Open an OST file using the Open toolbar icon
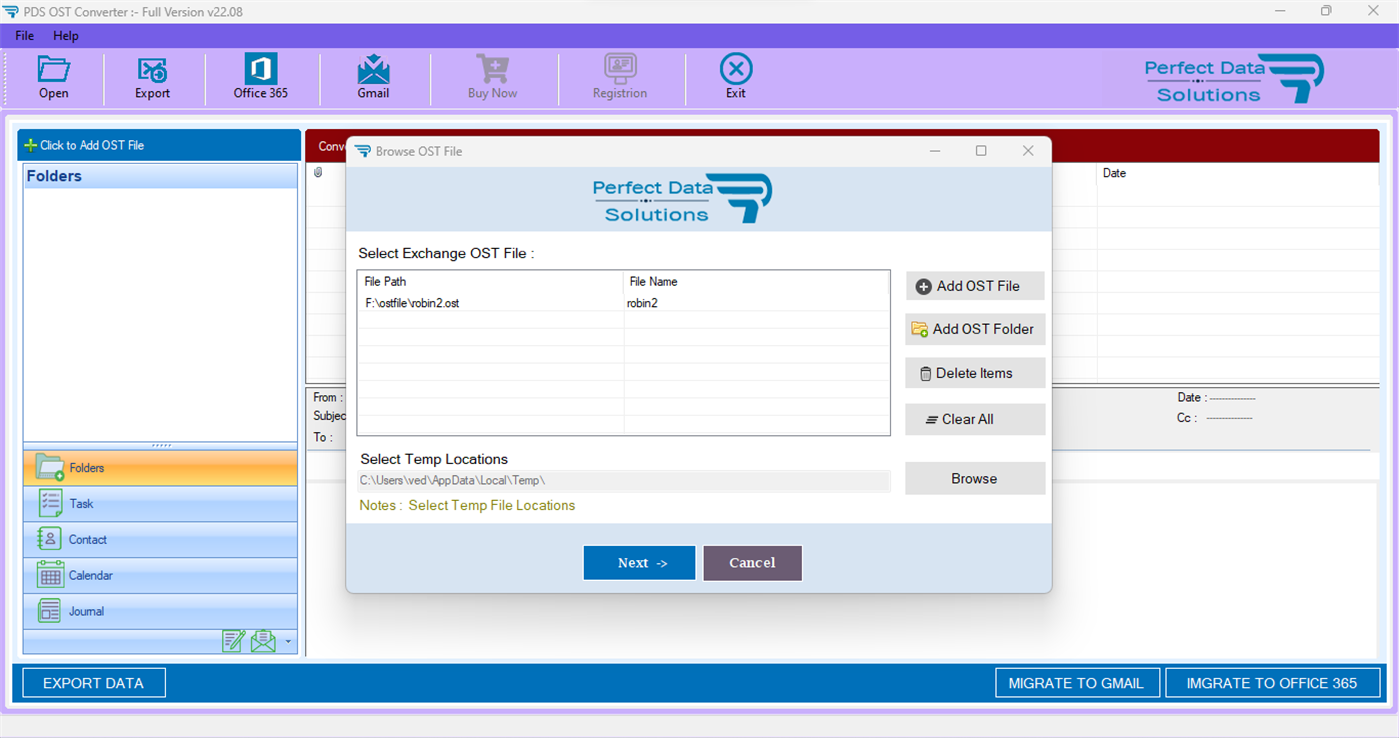This screenshot has height=738, width=1399. (x=53, y=76)
